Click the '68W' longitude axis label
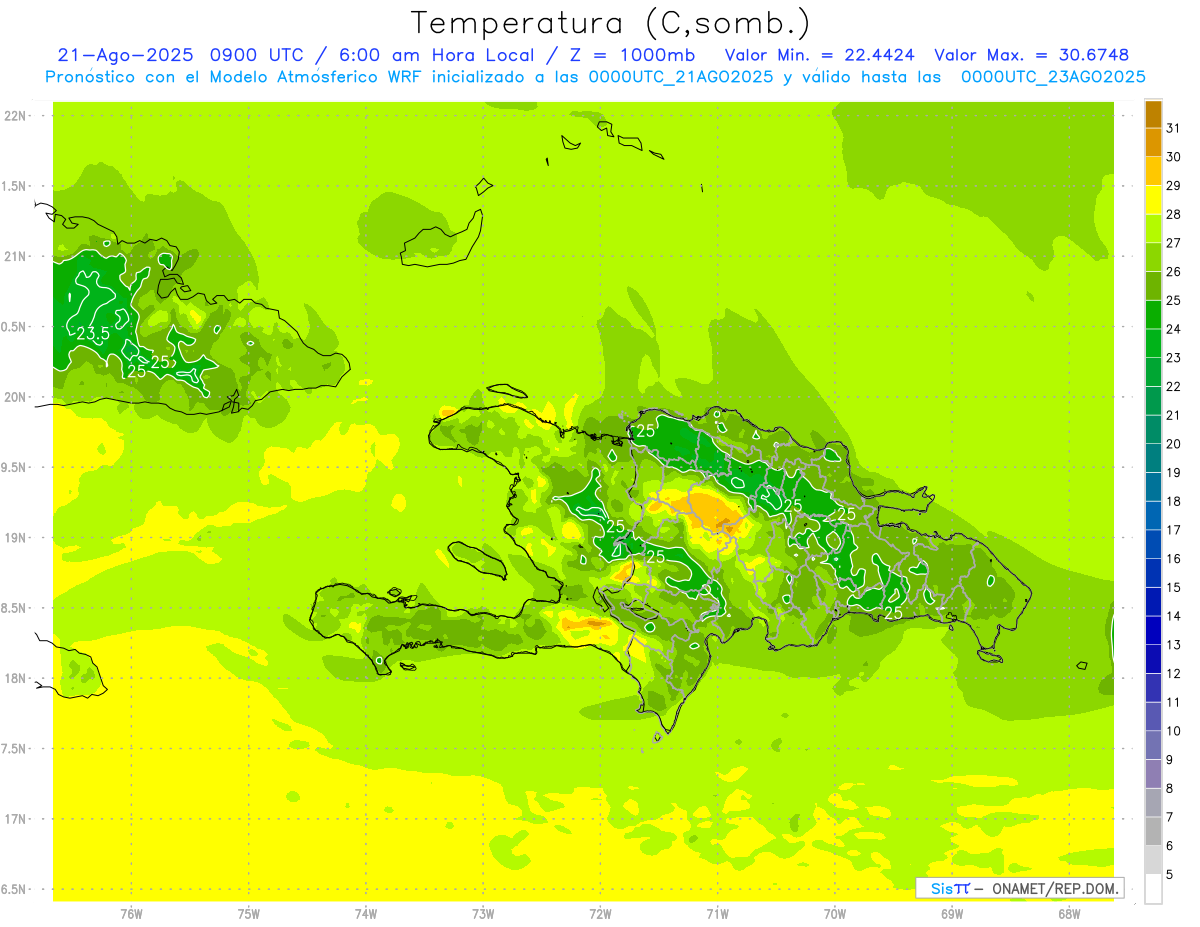This screenshot has height=927, width=1200. coord(1069,913)
